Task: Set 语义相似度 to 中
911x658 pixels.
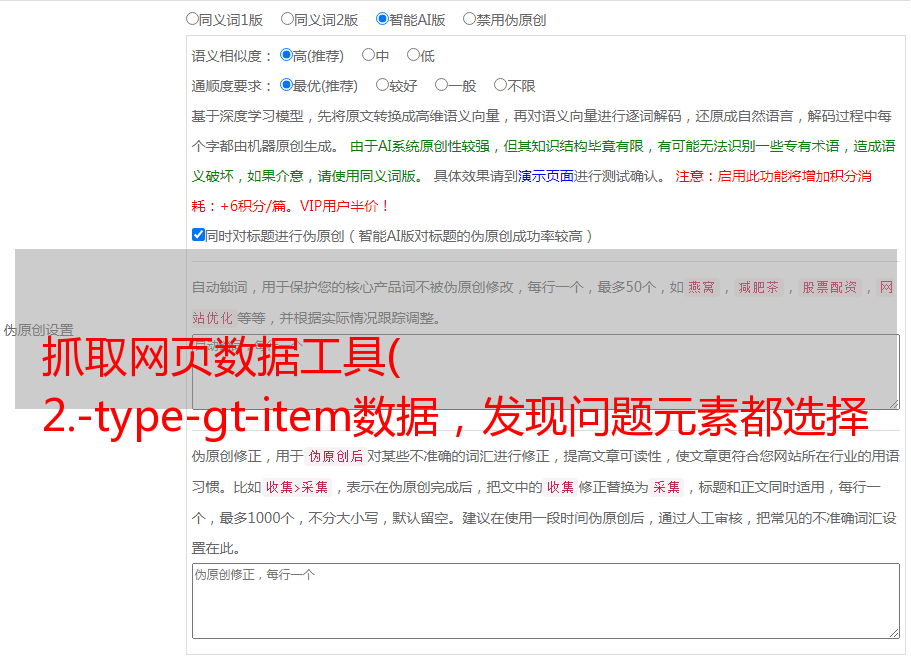Action: (368, 56)
